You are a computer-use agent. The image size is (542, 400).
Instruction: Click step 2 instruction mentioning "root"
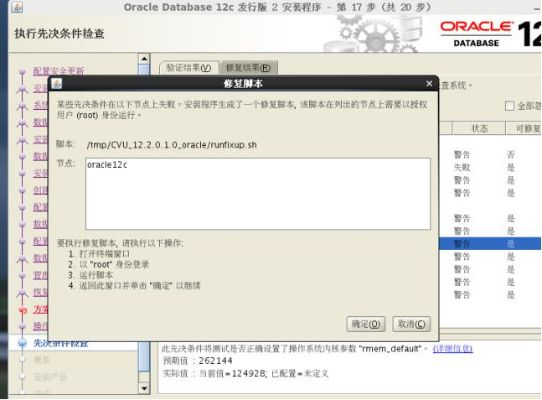pos(109,265)
